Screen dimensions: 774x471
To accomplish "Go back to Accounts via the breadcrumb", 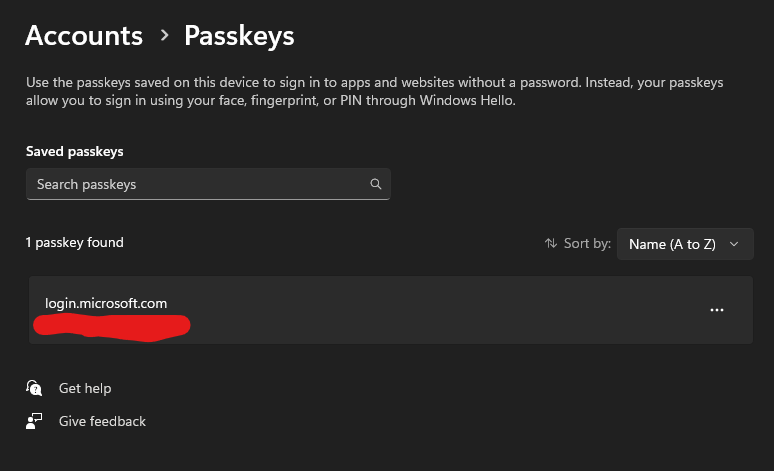I will tap(84, 36).
